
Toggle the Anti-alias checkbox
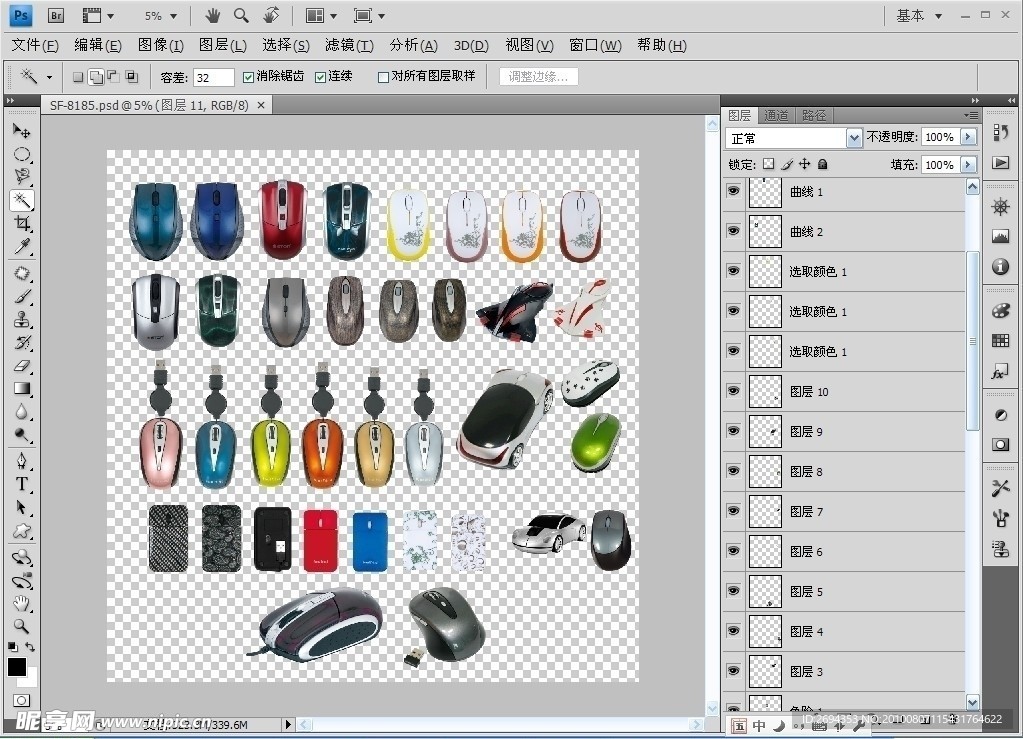248,77
